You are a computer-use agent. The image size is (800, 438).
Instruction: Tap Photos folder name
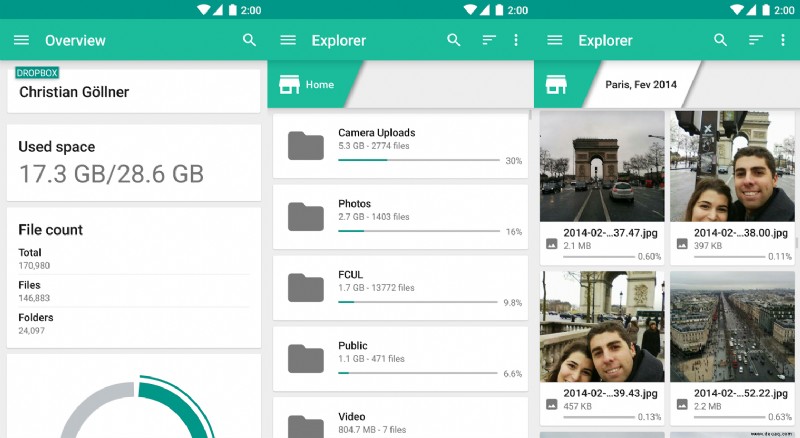click(x=355, y=204)
